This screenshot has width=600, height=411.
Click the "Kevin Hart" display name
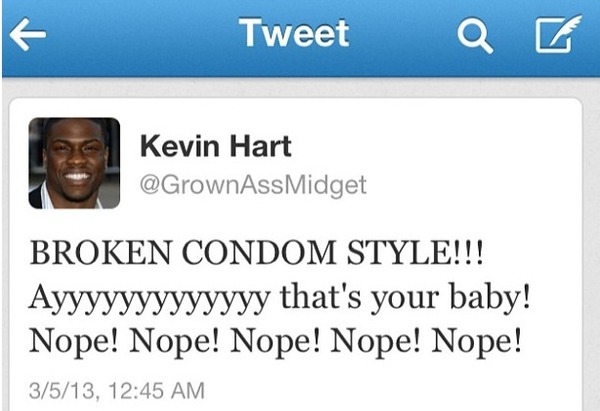(x=216, y=146)
